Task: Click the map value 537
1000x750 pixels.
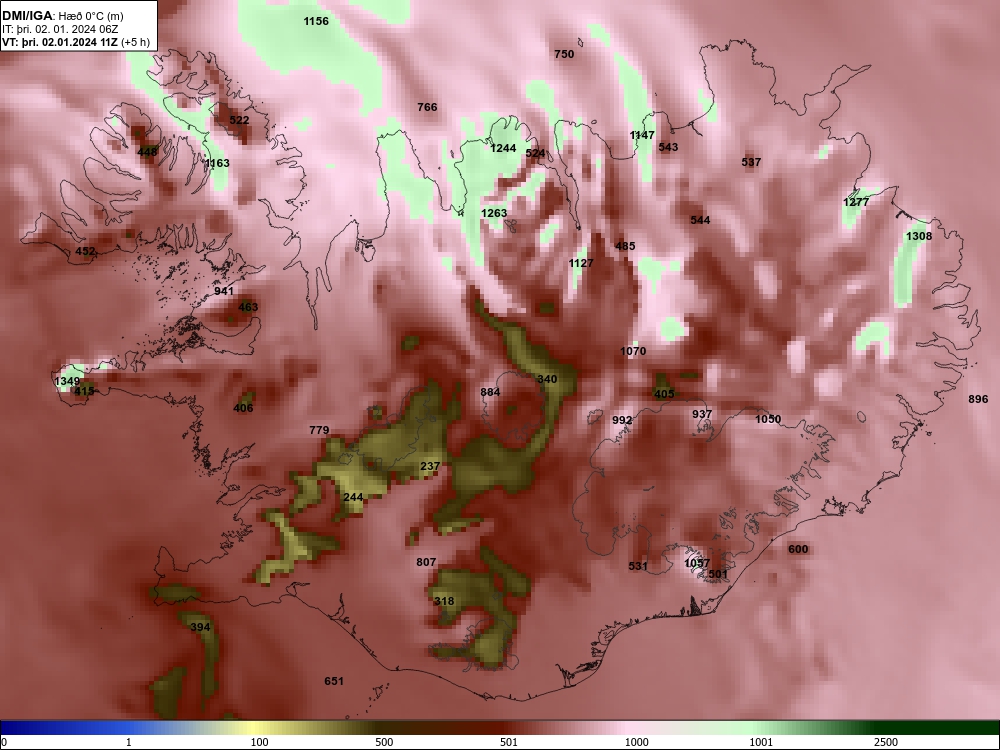Action: pos(751,162)
